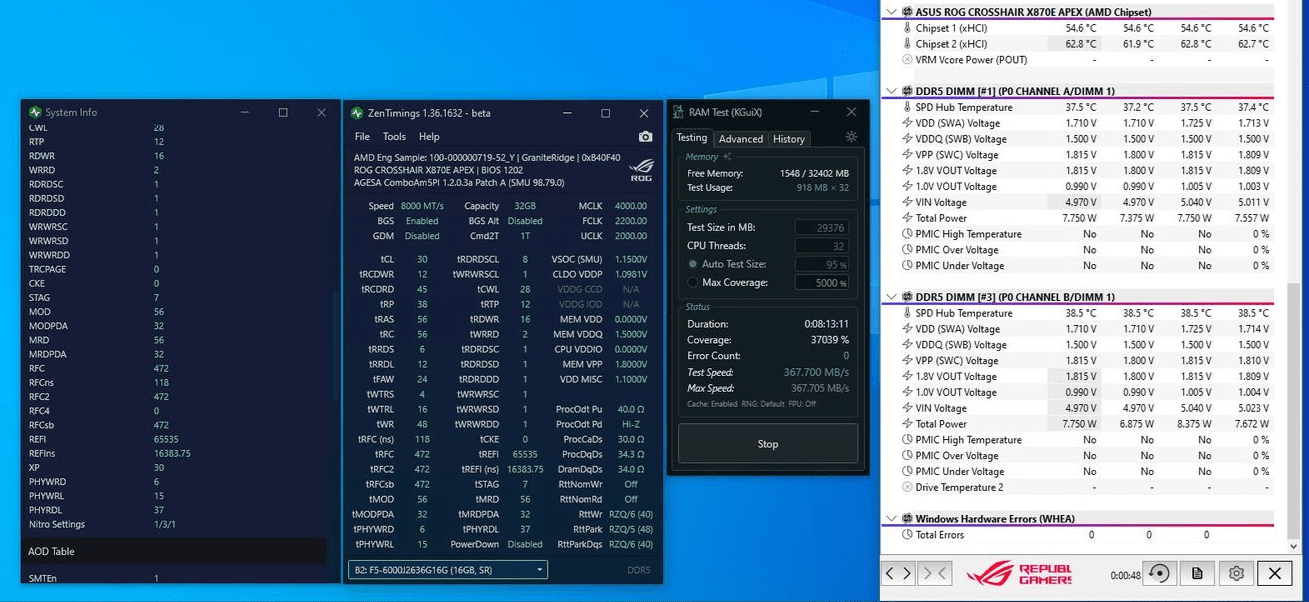The image size is (1309, 602).
Task: Open the DIMM selector dropdown B2: F5-6000J2636G16G
Action: click(448, 570)
